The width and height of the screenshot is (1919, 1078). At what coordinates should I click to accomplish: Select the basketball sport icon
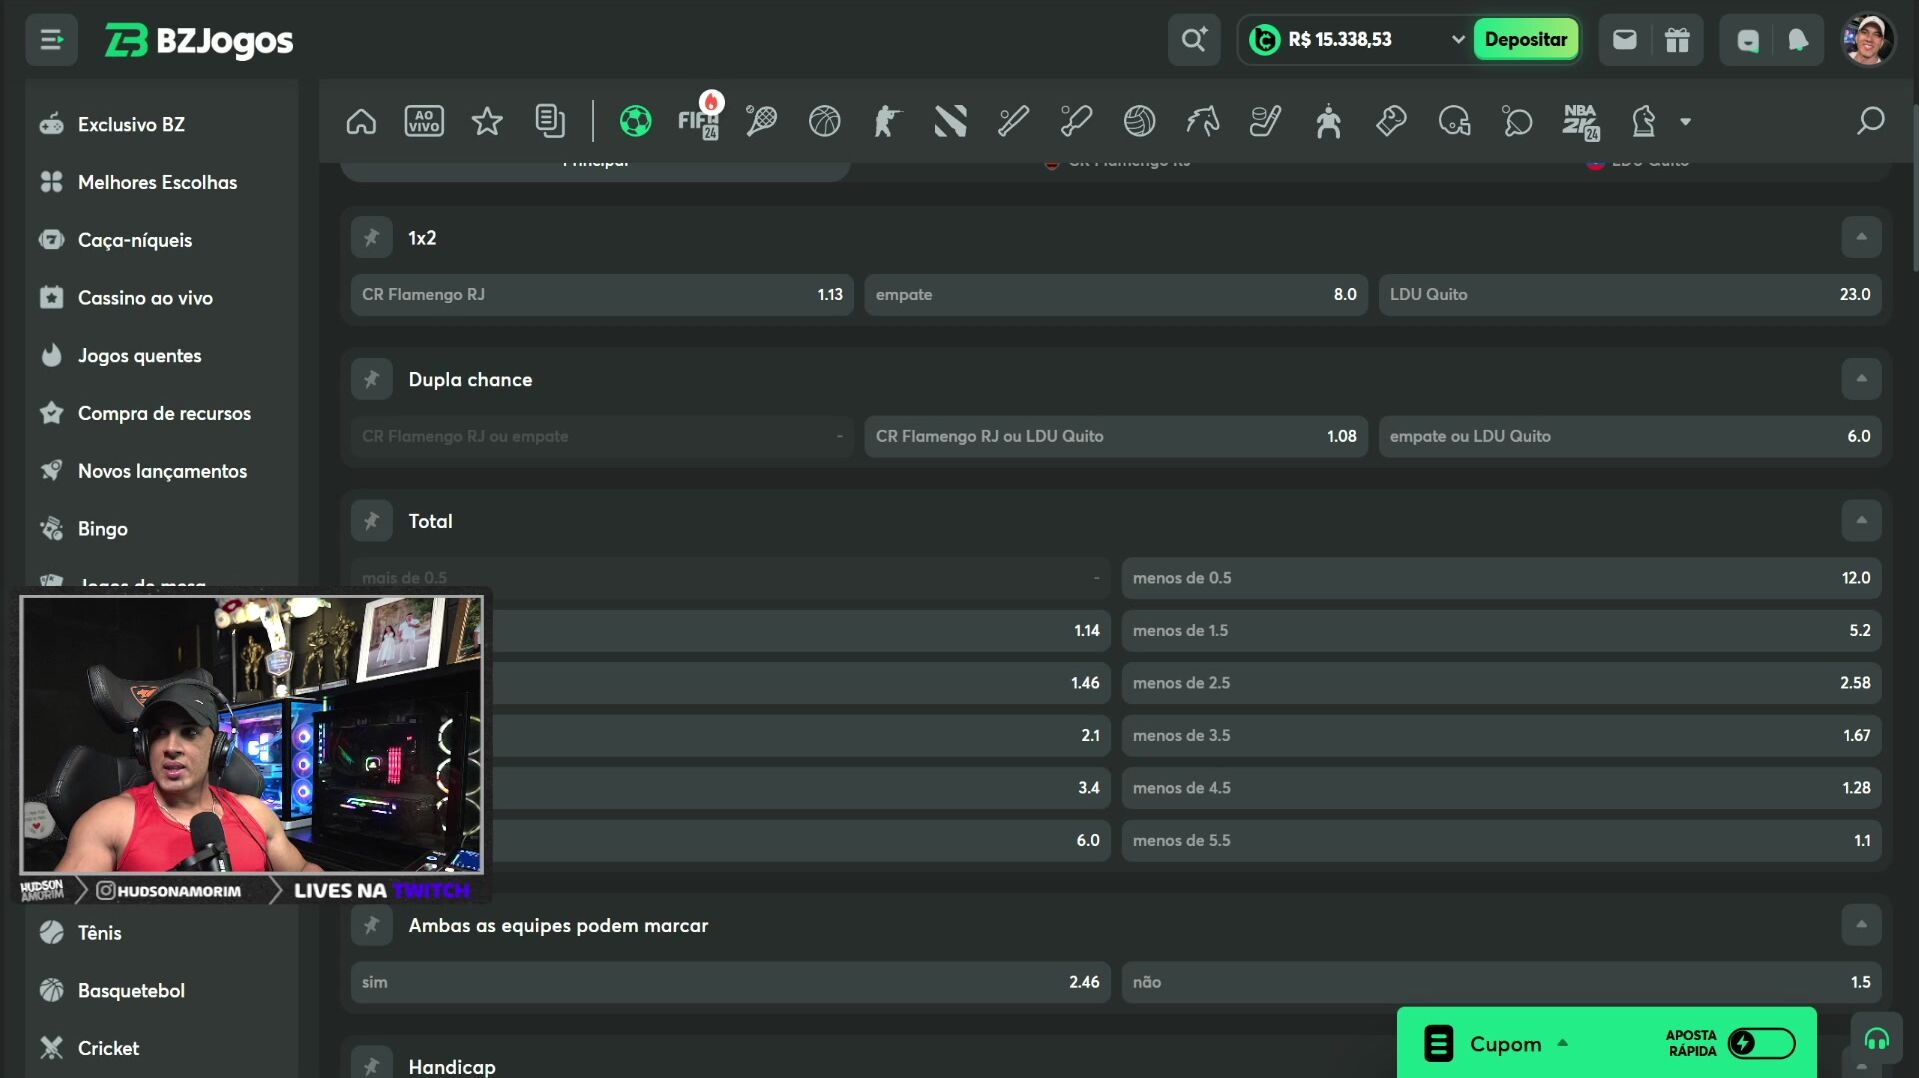click(x=824, y=122)
